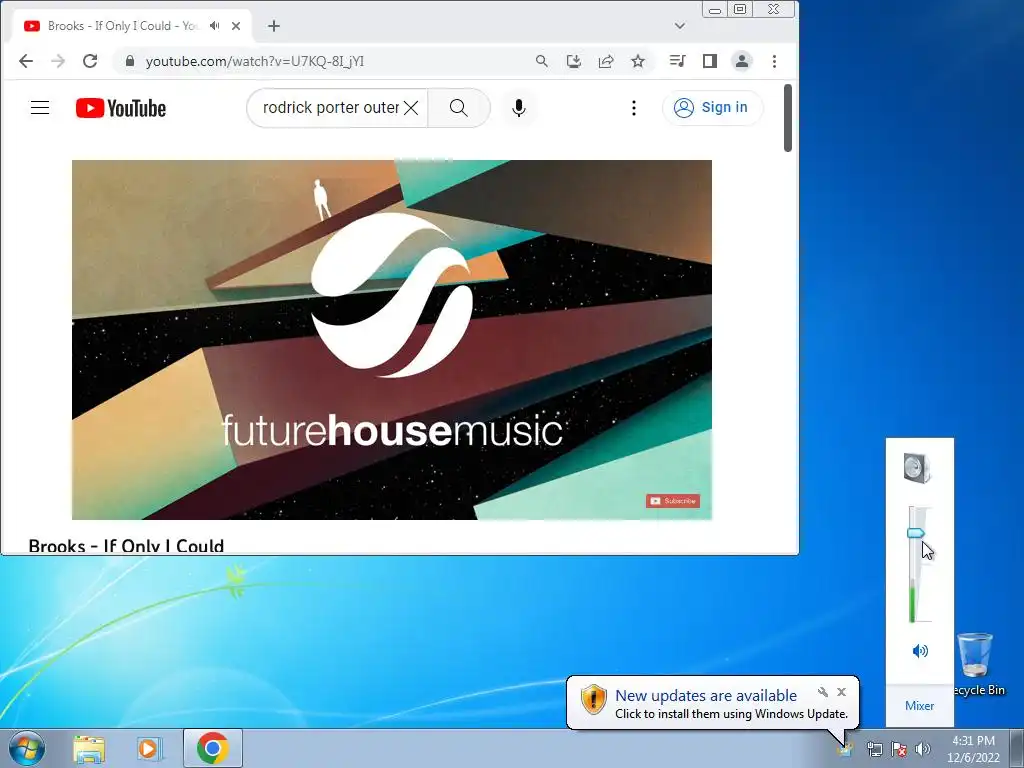Go back using Chrome's back arrow
The height and width of the screenshot is (768, 1024).
[x=26, y=61]
